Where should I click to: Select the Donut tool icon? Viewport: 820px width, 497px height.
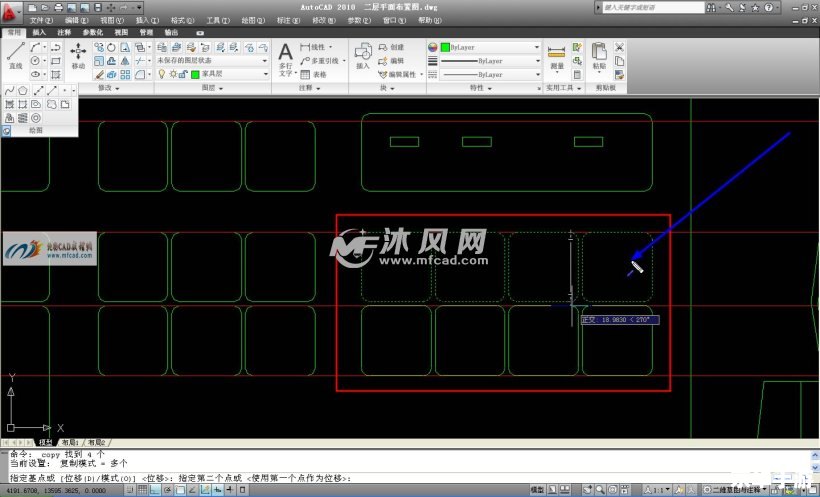tap(36, 118)
